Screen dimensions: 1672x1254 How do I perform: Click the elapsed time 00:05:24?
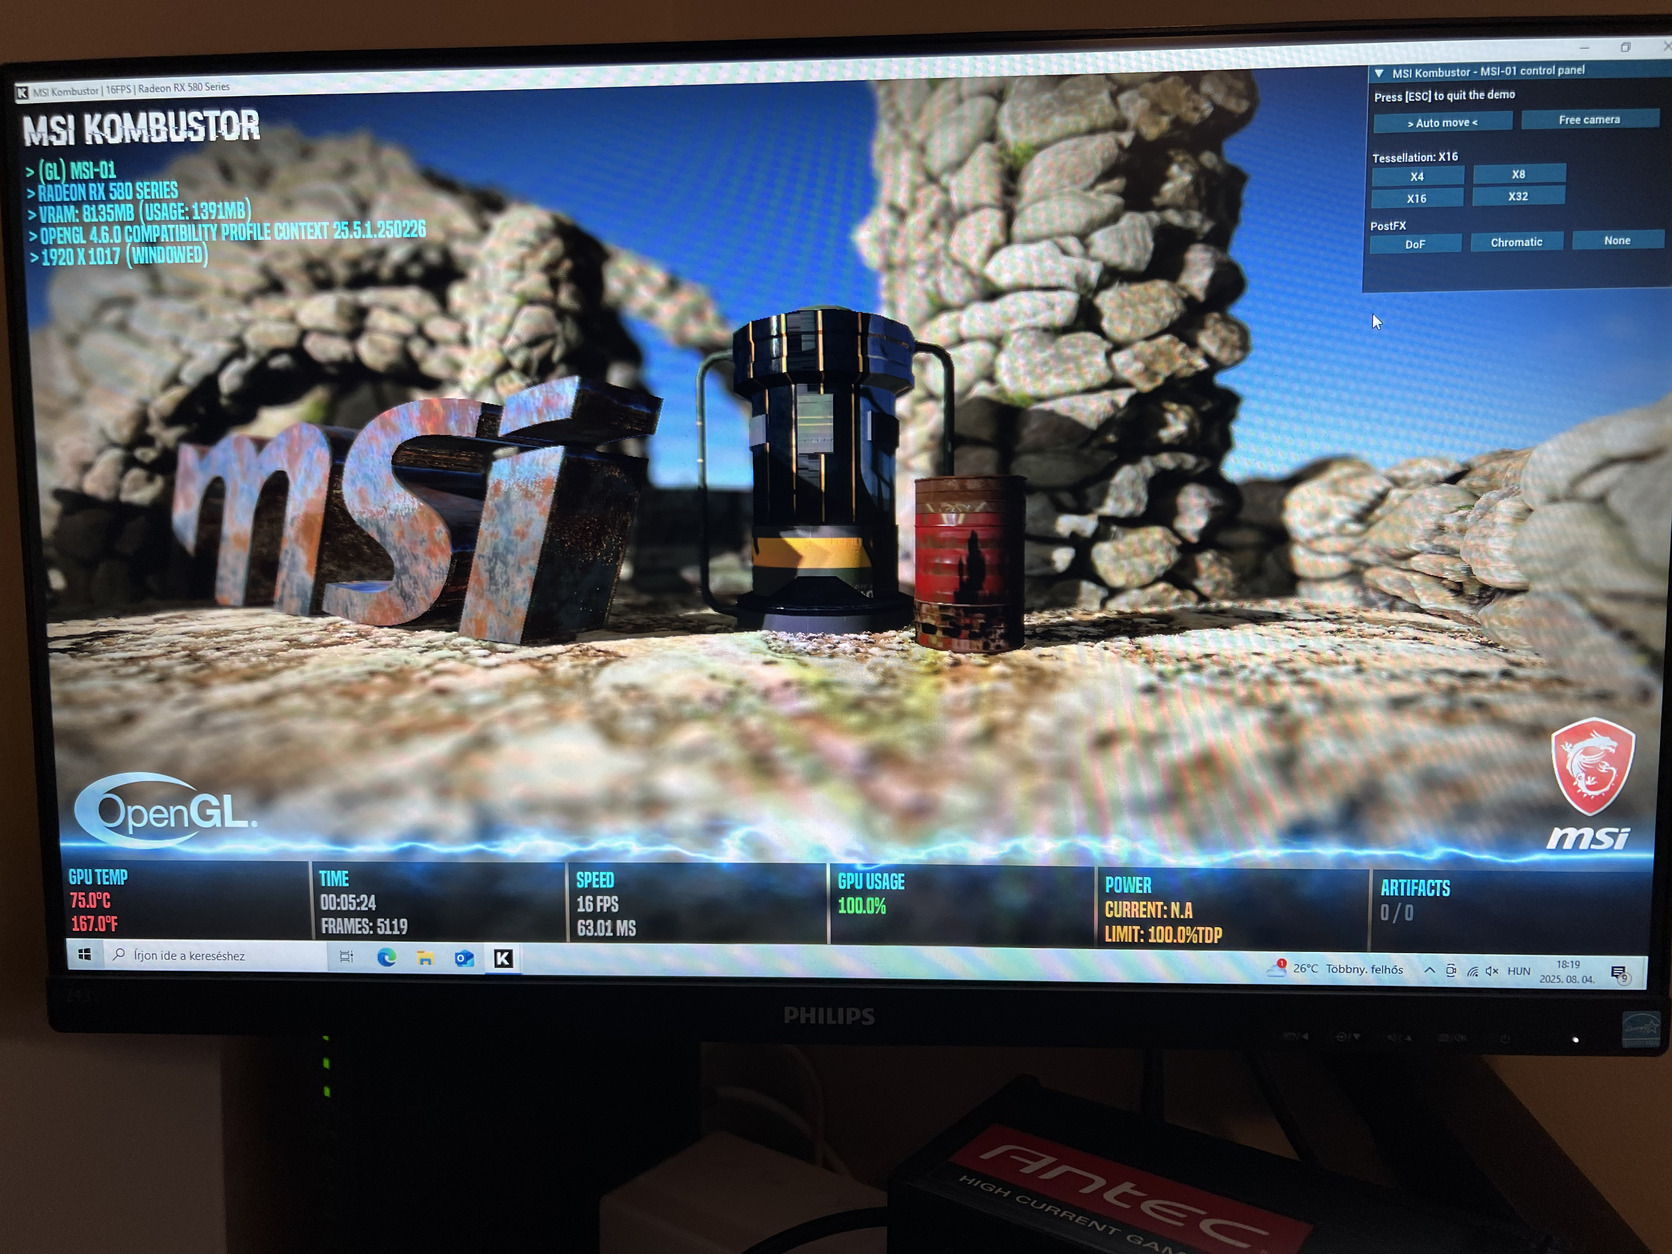point(348,903)
